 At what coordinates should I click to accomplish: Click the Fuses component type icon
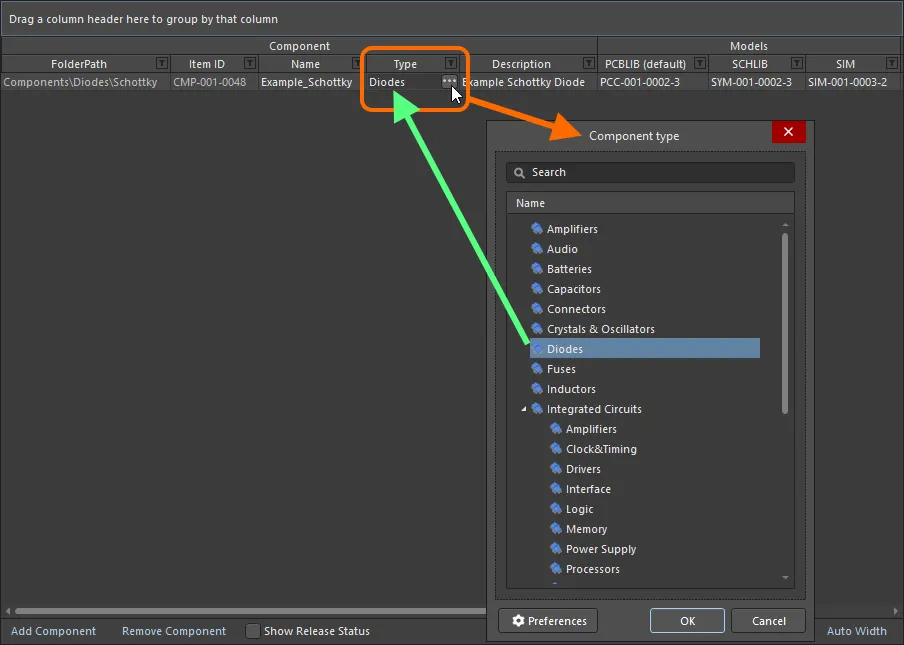(x=537, y=369)
